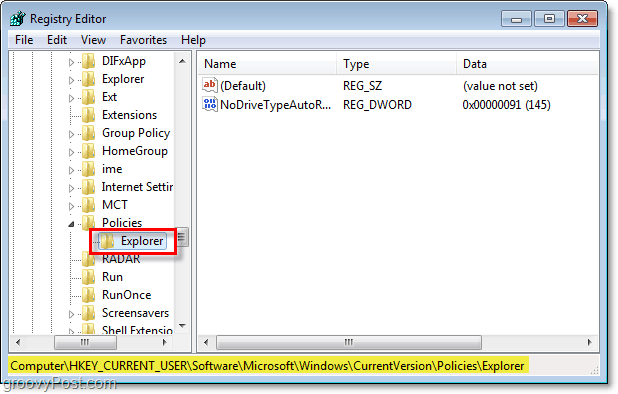
Task: Sort by the Name column header
Action: coord(267,63)
